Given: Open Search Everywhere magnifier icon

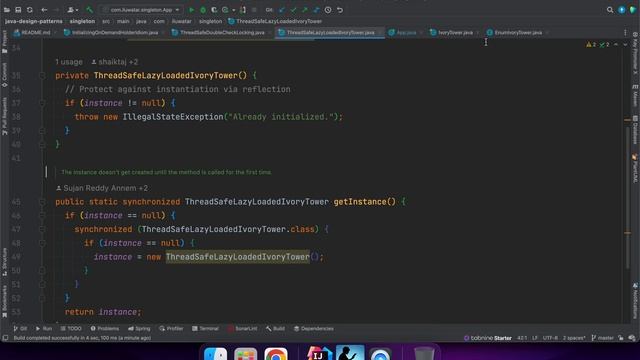Looking at the screenshot, I should [x=610, y=10].
